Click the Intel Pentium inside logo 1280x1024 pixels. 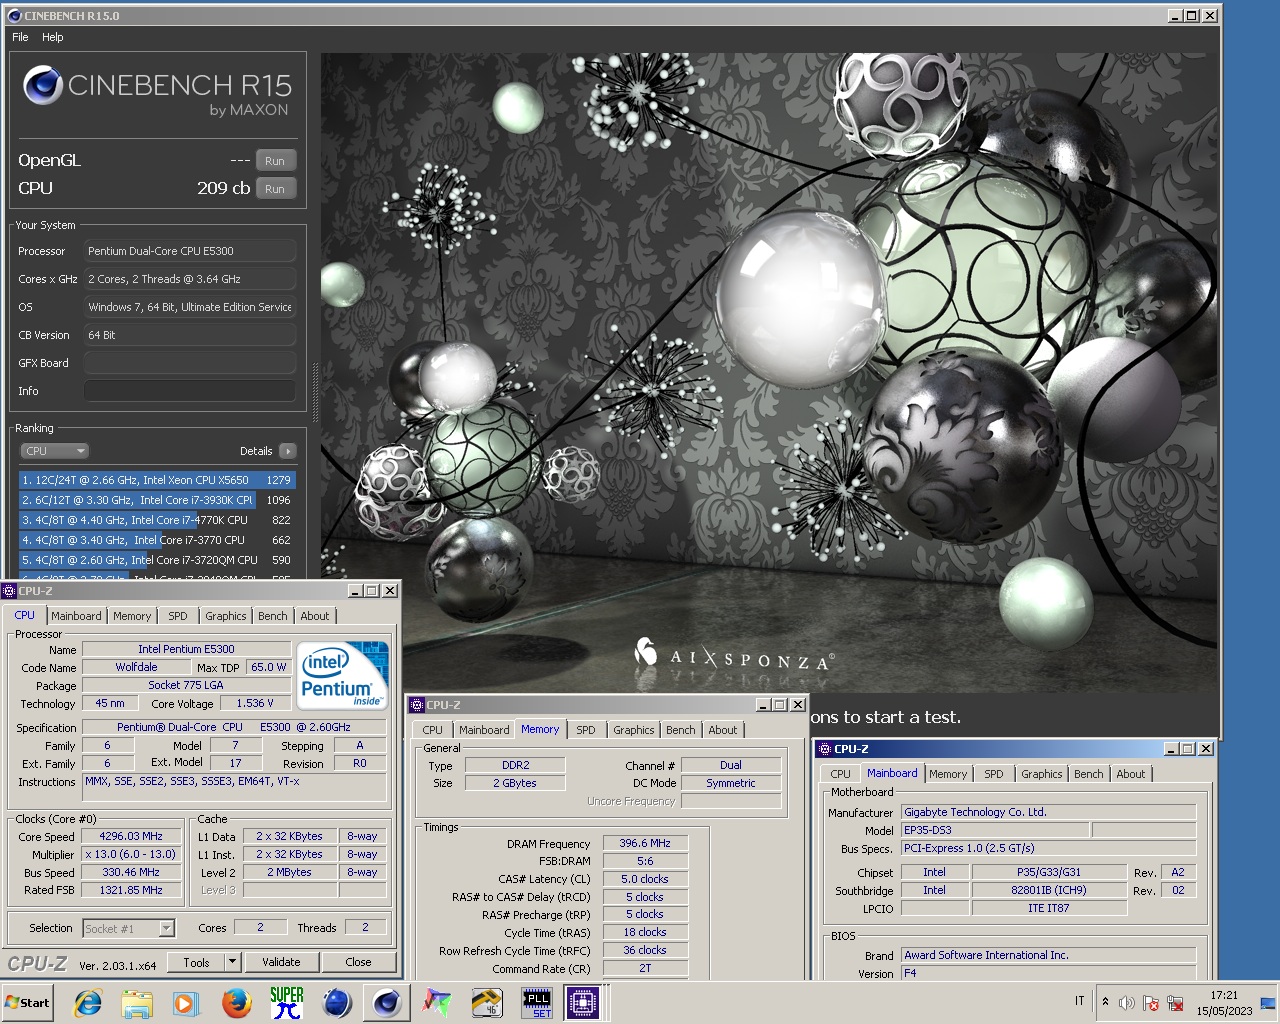[x=343, y=675]
